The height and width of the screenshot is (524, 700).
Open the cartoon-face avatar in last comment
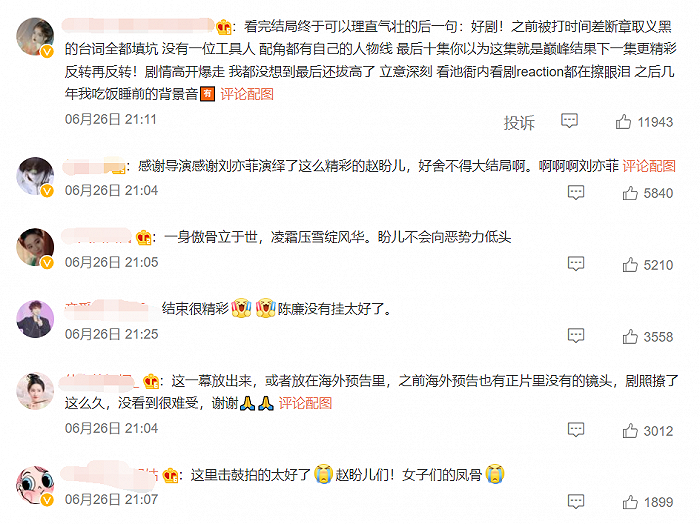(x=35, y=485)
